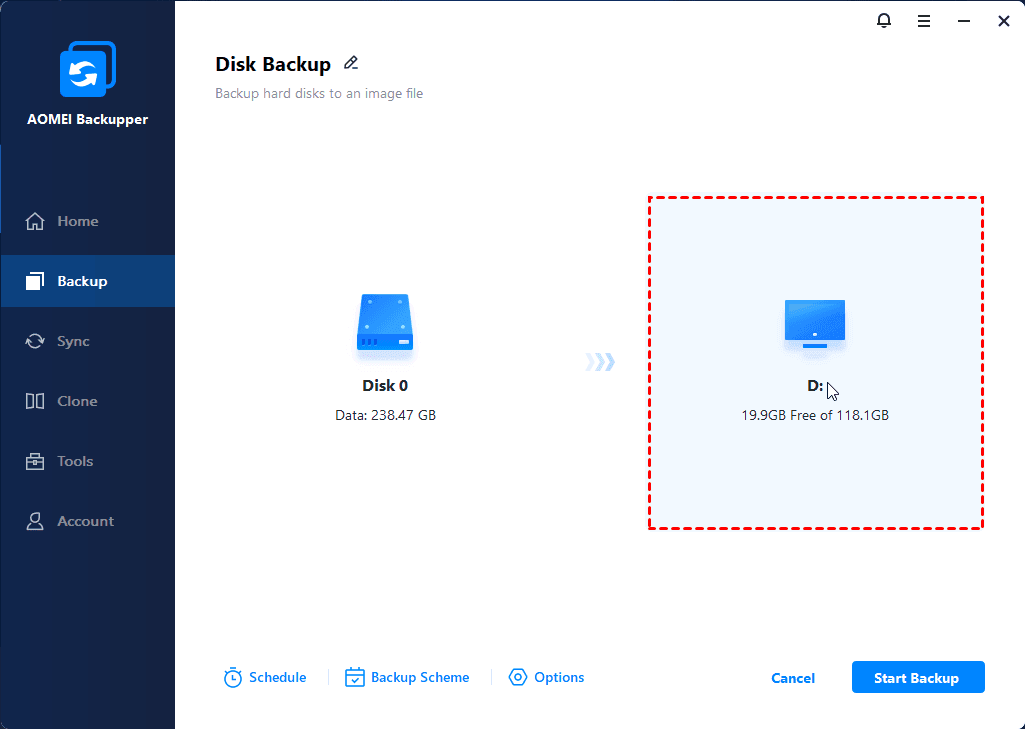Screen dimensions: 1025x729
Task: Select the D: destination drive icon
Action: click(815, 324)
